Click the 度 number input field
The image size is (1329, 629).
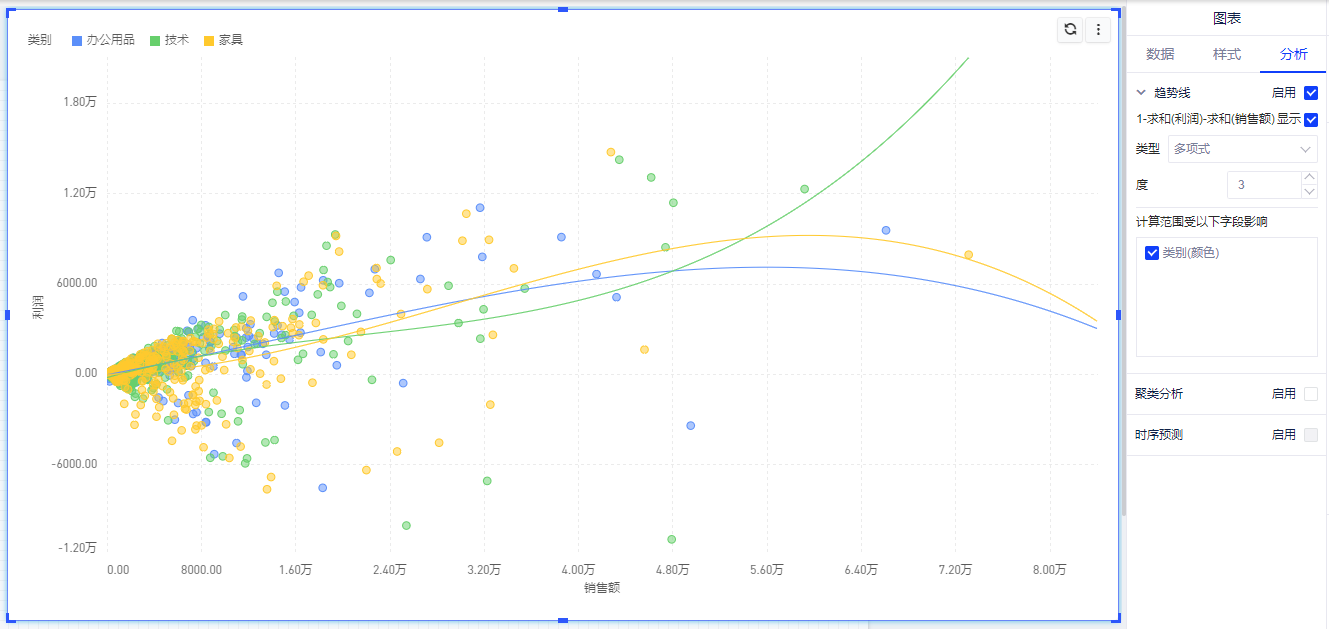(x=1263, y=185)
